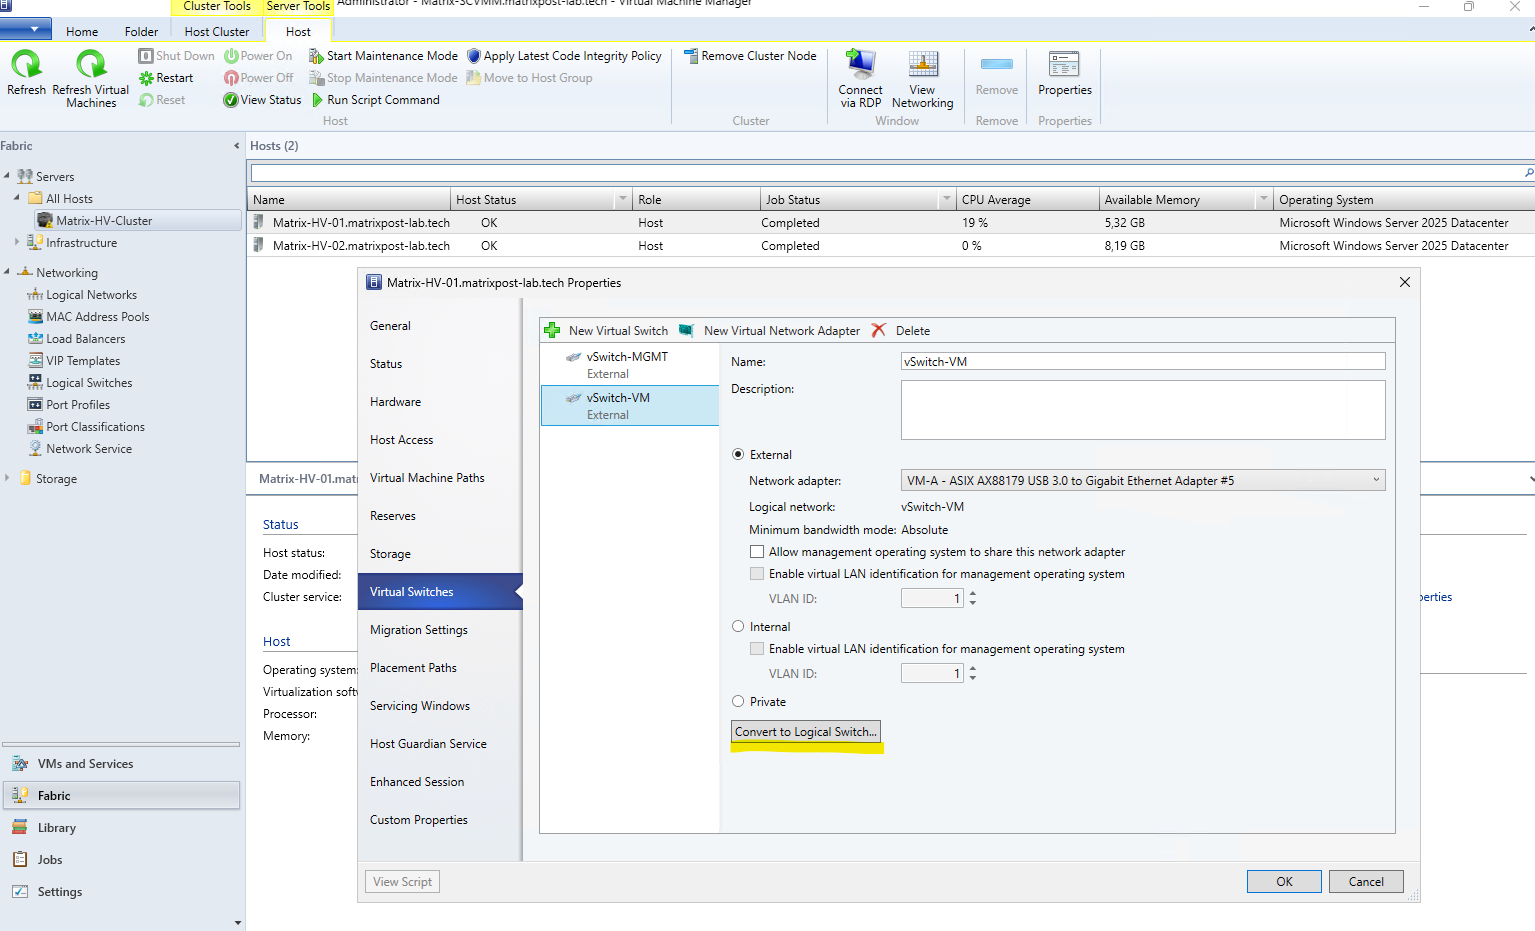Select vSwitch-MGMT in switch list
1535x931 pixels.
point(630,365)
